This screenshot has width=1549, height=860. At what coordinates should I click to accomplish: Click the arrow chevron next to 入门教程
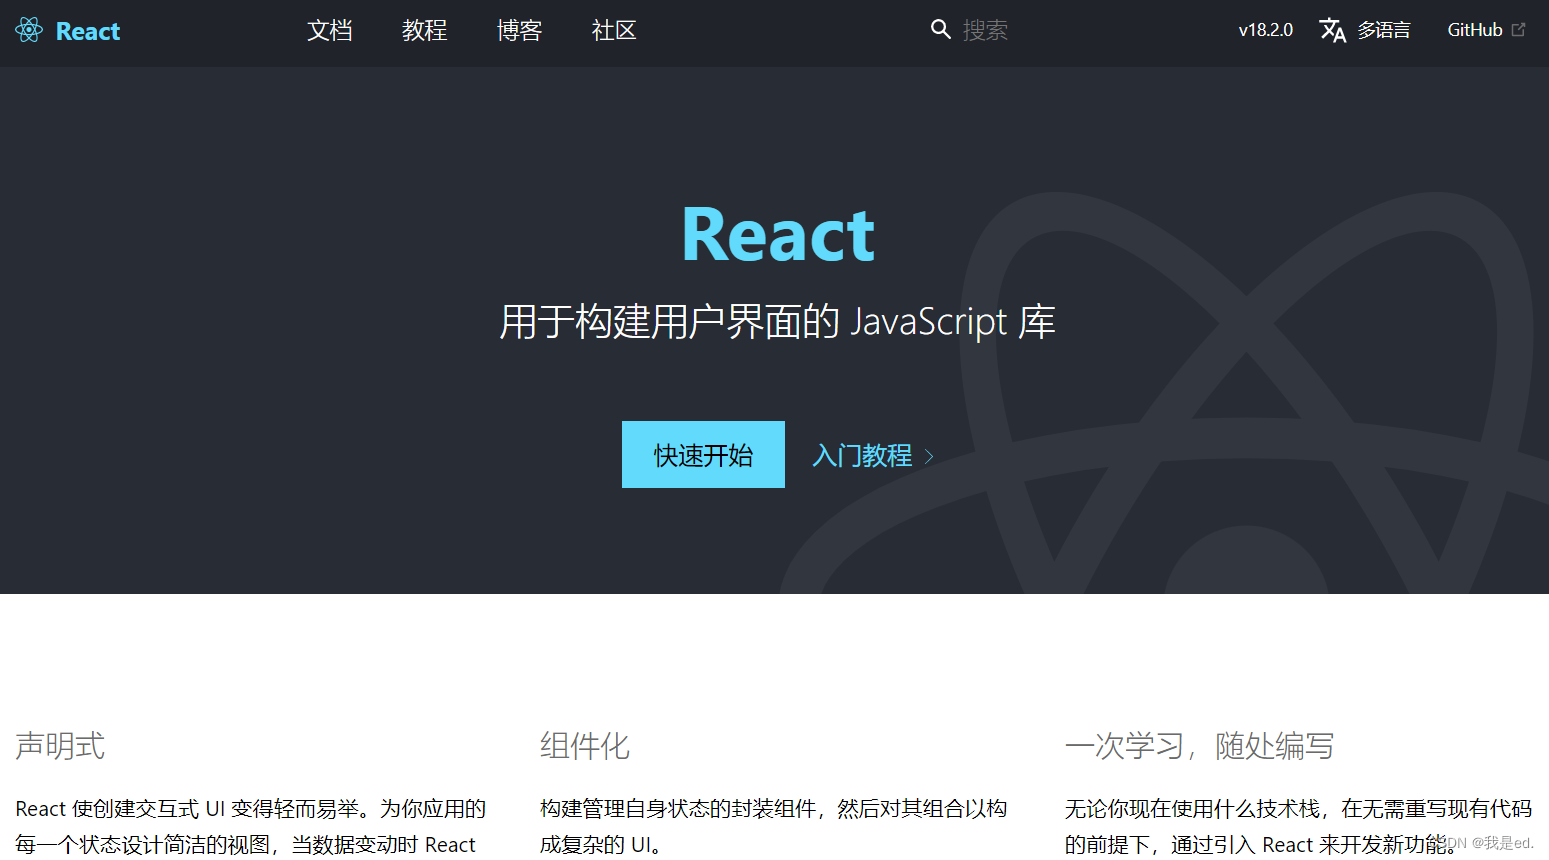point(929,455)
